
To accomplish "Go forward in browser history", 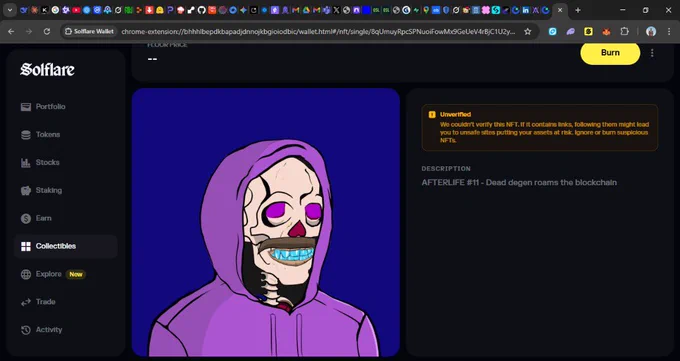I will 29,32.
